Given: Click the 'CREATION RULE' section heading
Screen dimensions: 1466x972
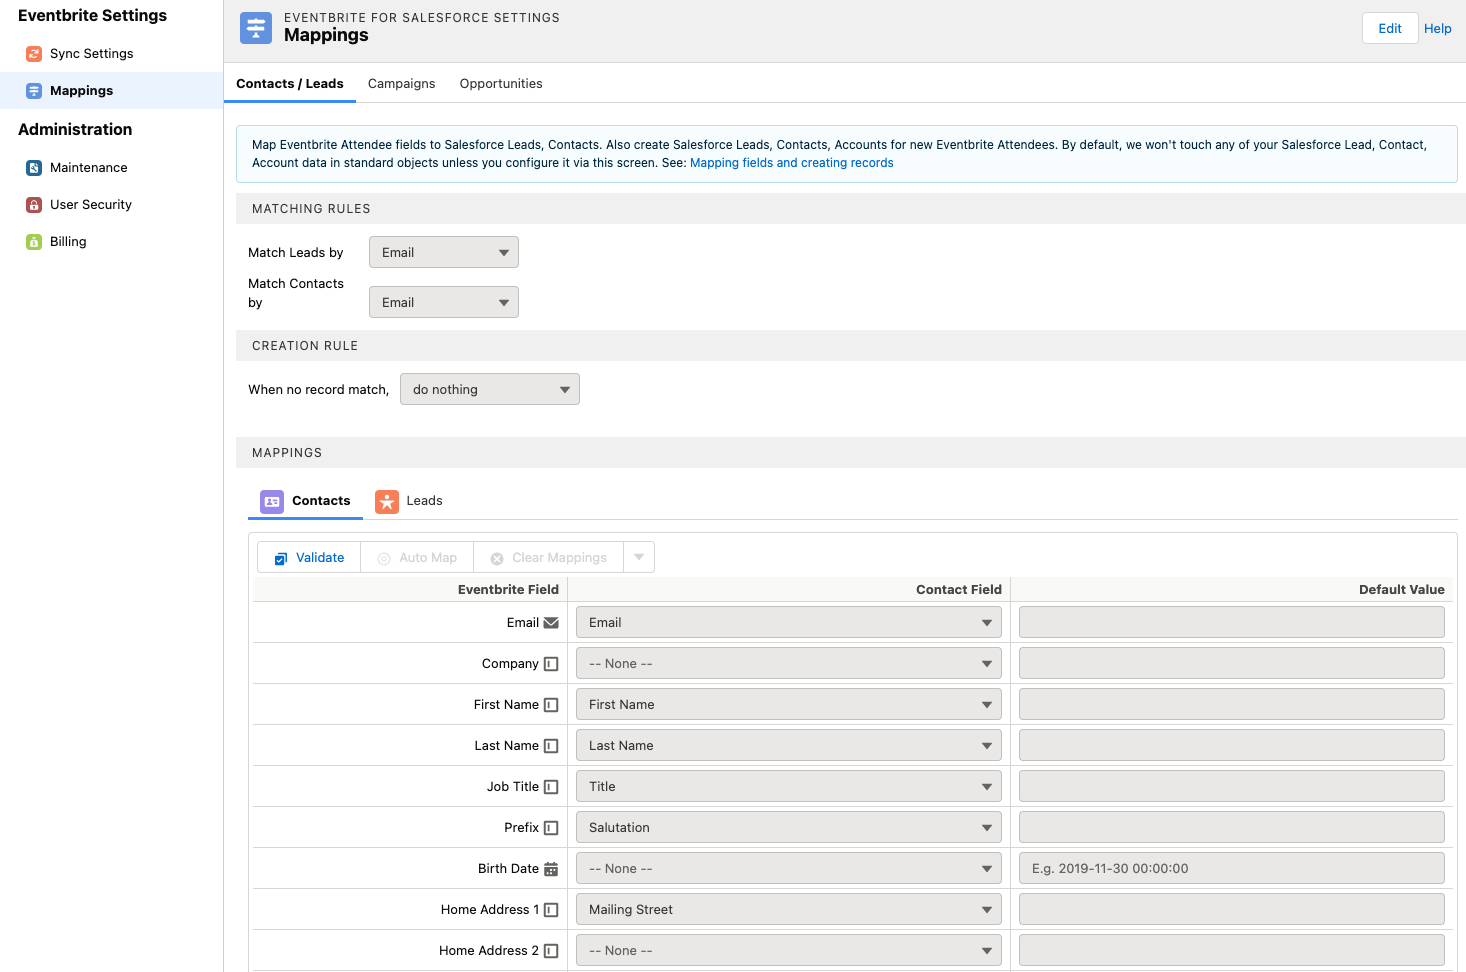Looking at the screenshot, I should pos(305,346).
